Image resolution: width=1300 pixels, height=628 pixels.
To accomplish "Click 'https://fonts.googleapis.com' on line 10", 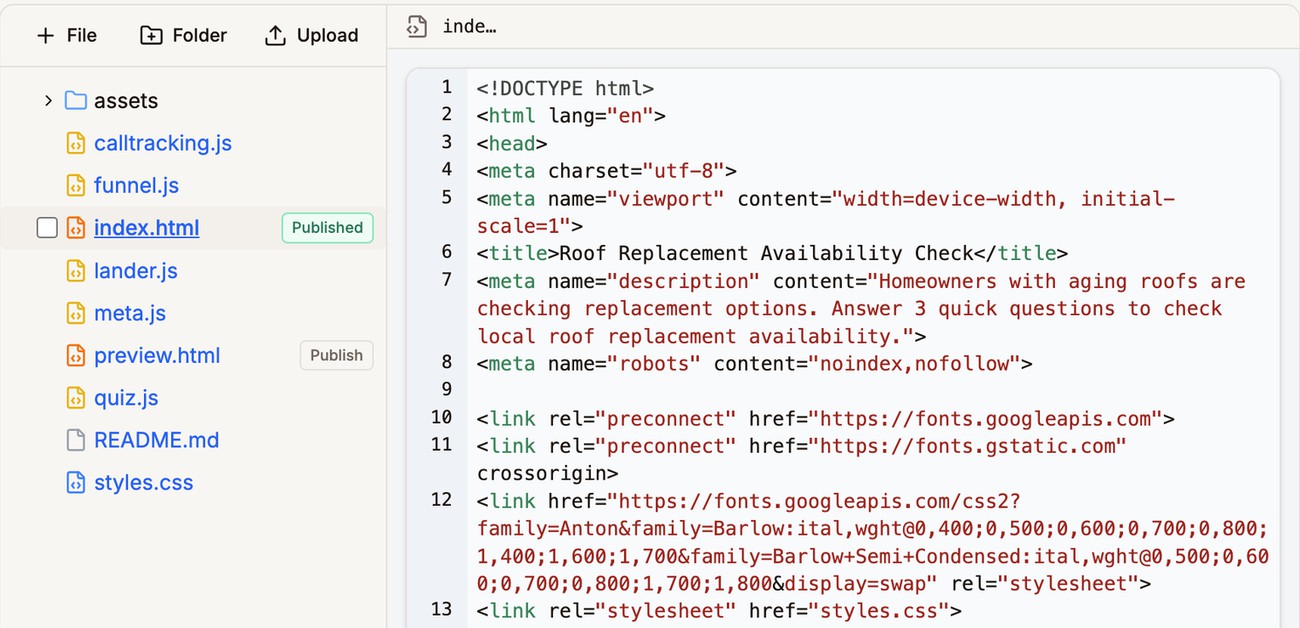I will coord(985,418).
